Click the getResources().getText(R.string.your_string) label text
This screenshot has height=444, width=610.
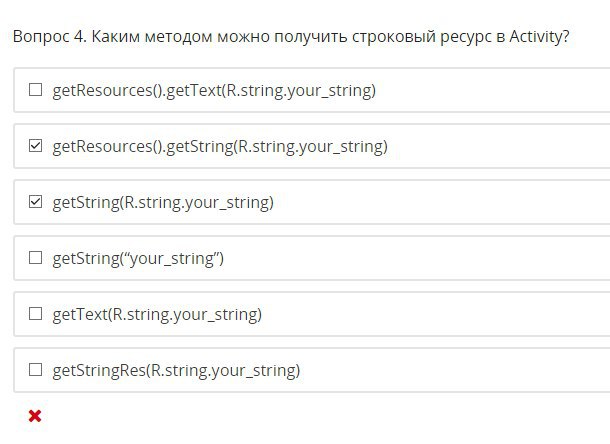tap(214, 91)
